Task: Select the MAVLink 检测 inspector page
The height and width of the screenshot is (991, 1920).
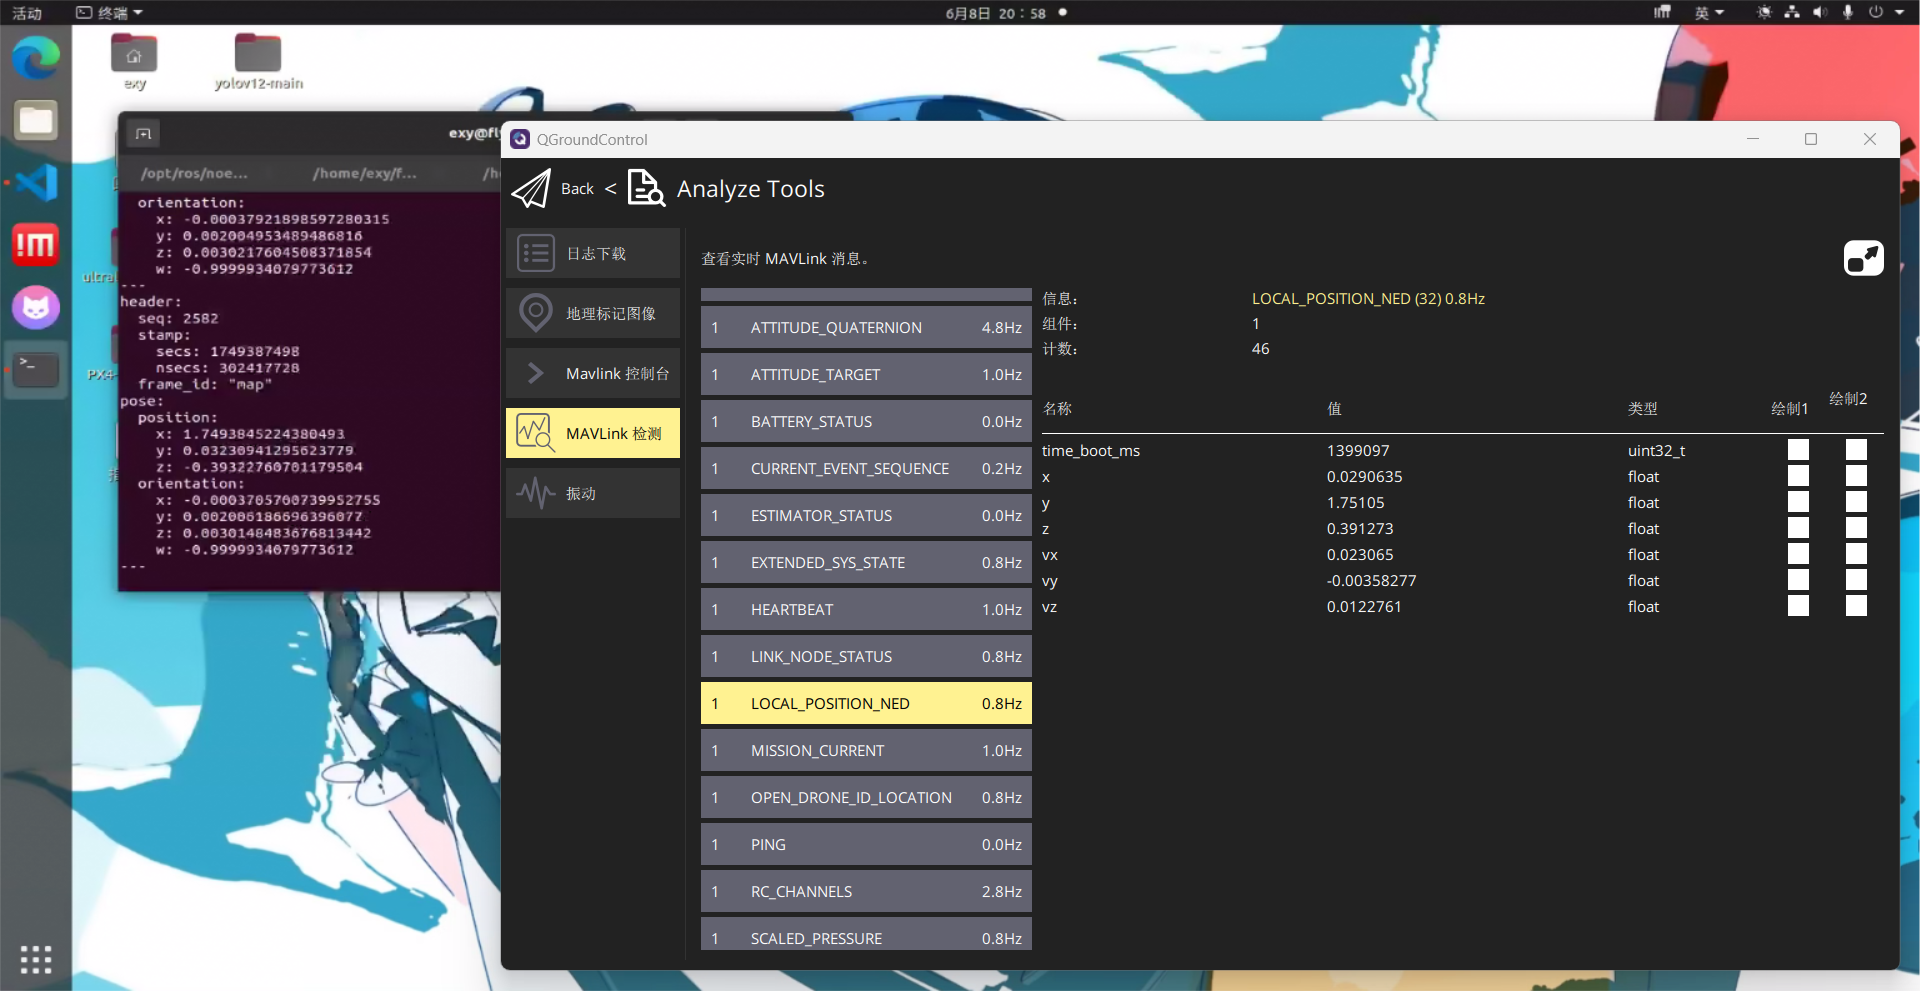Action: (593, 433)
